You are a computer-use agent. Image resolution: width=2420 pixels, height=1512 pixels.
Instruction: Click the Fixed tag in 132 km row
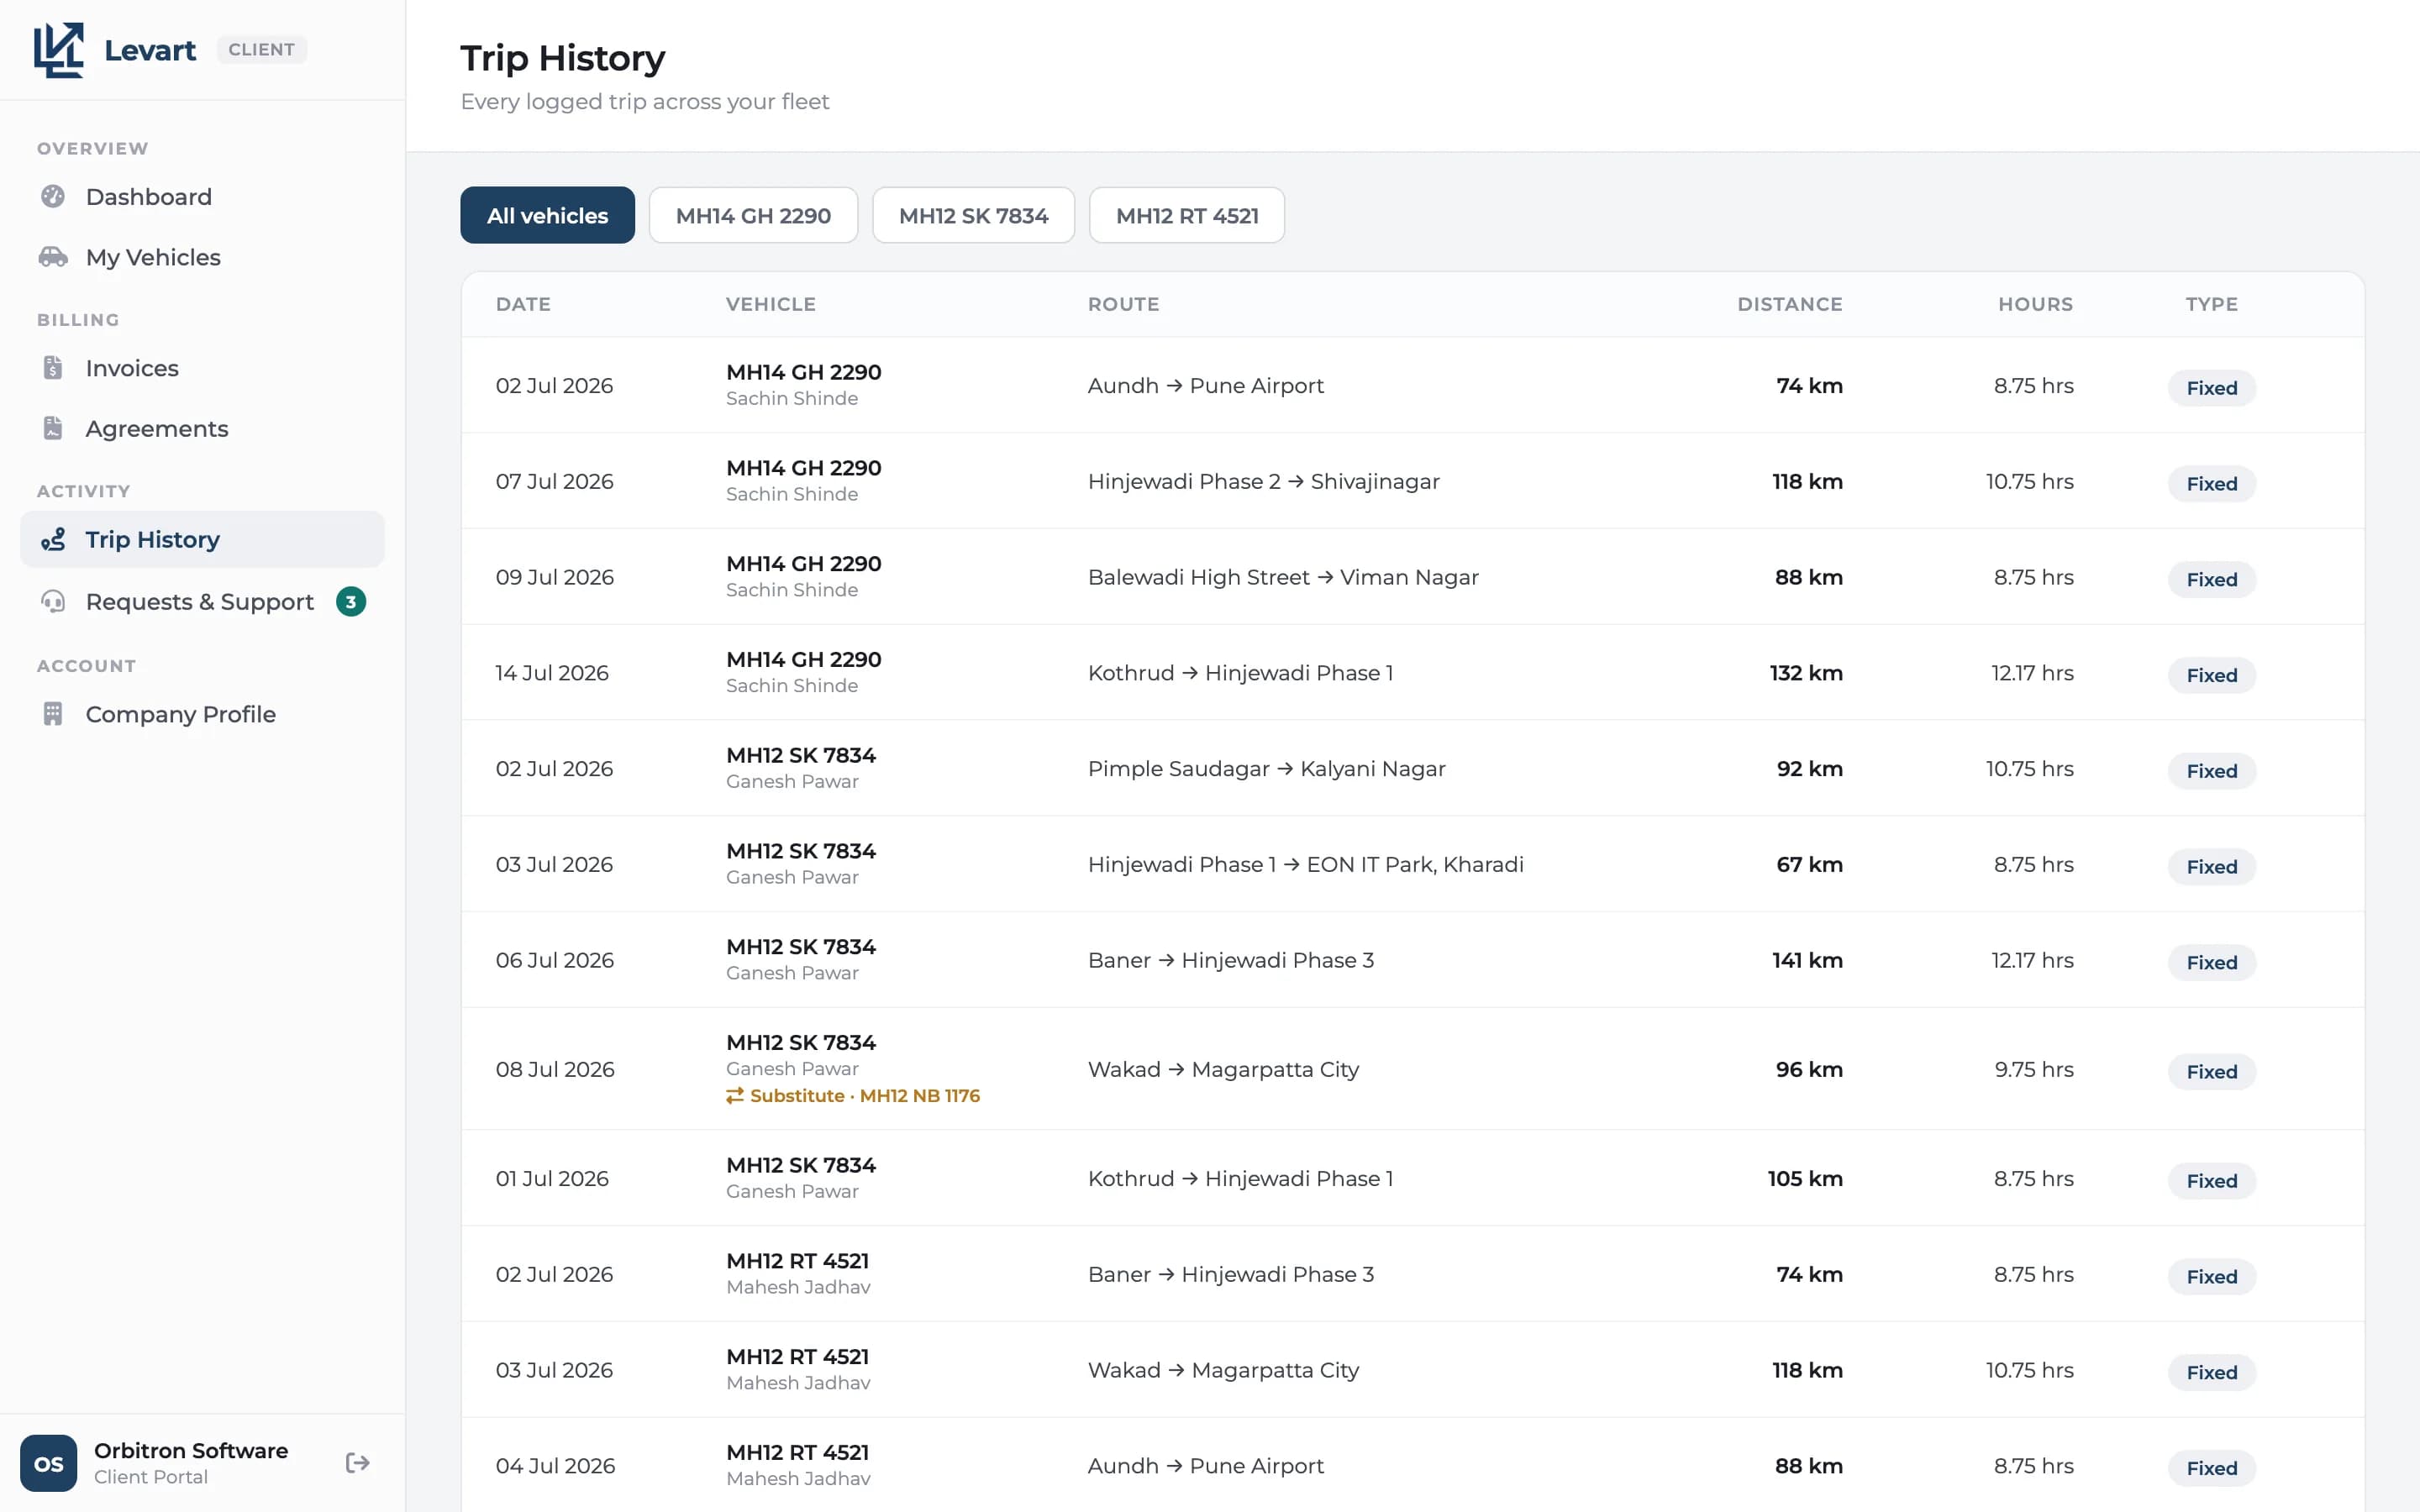point(2211,675)
